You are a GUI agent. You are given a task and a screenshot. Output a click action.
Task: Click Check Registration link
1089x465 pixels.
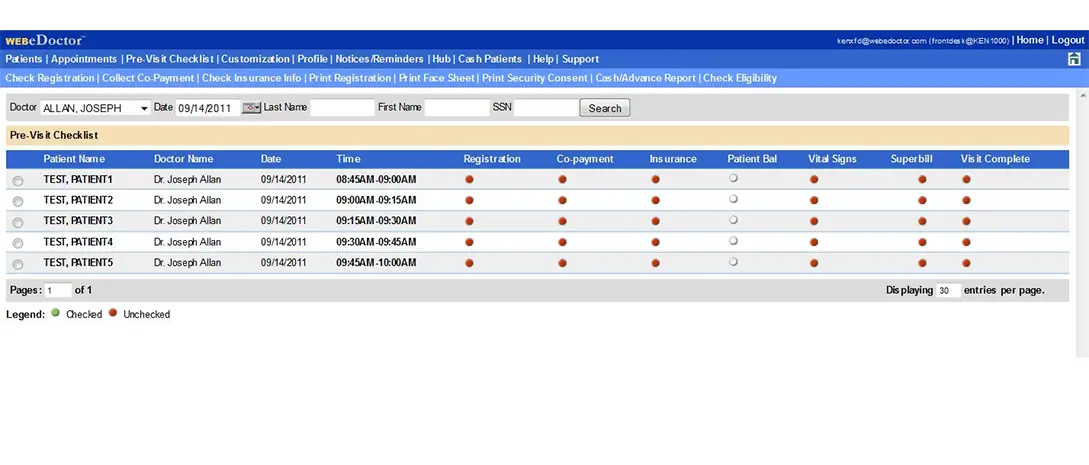pyautogui.click(x=49, y=78)
